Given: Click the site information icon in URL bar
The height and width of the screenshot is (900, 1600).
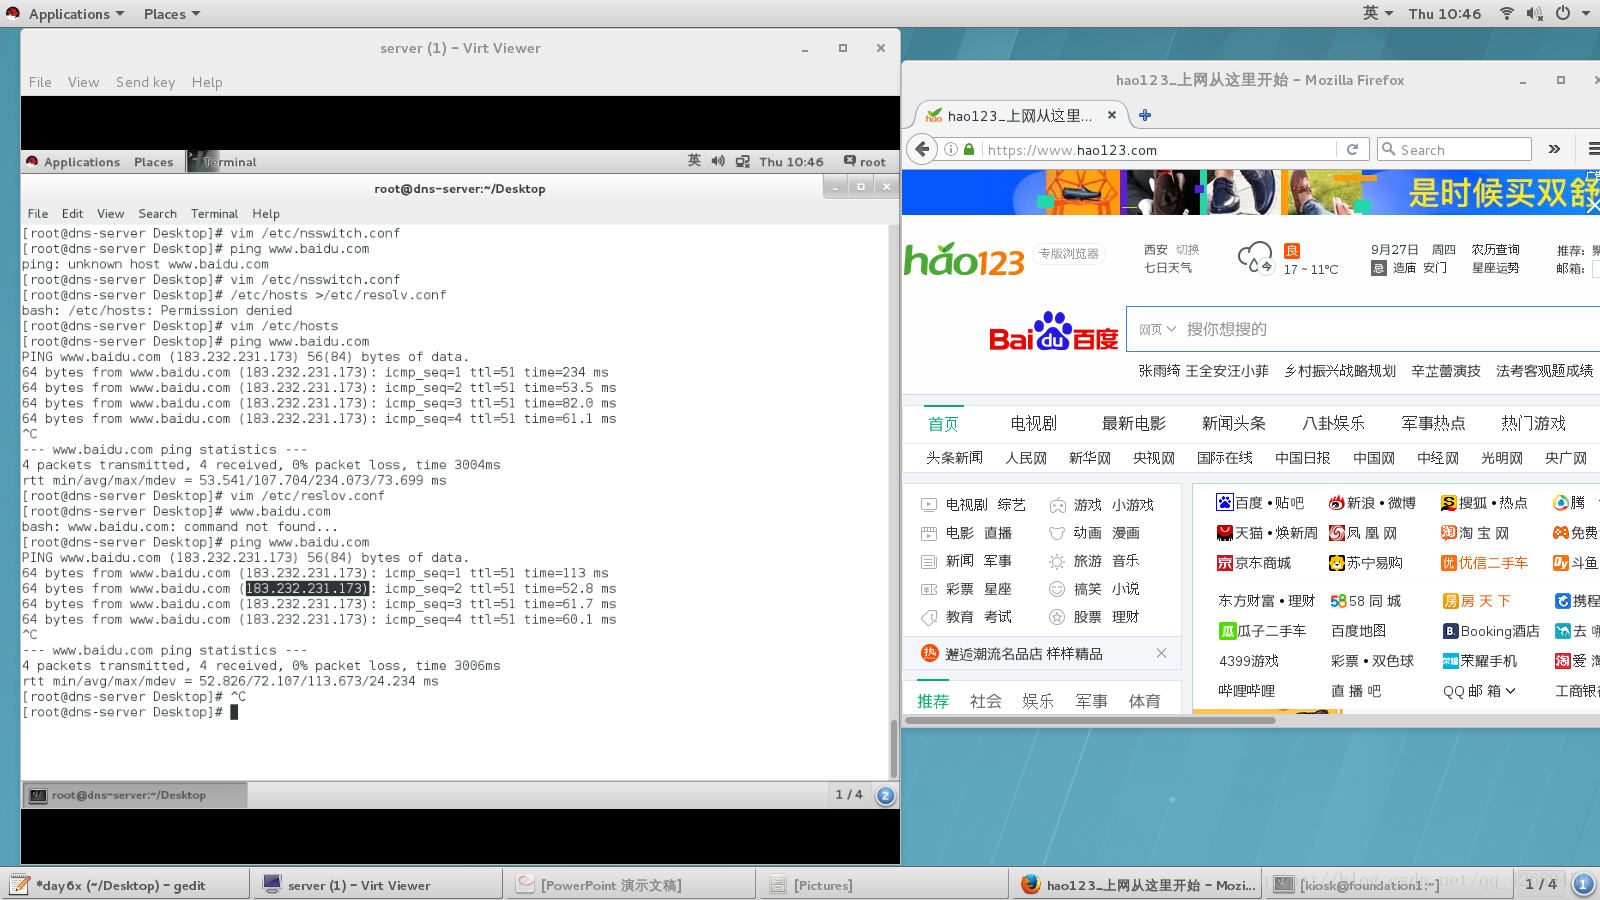Looking at the screenshot, I should point(950,149).
